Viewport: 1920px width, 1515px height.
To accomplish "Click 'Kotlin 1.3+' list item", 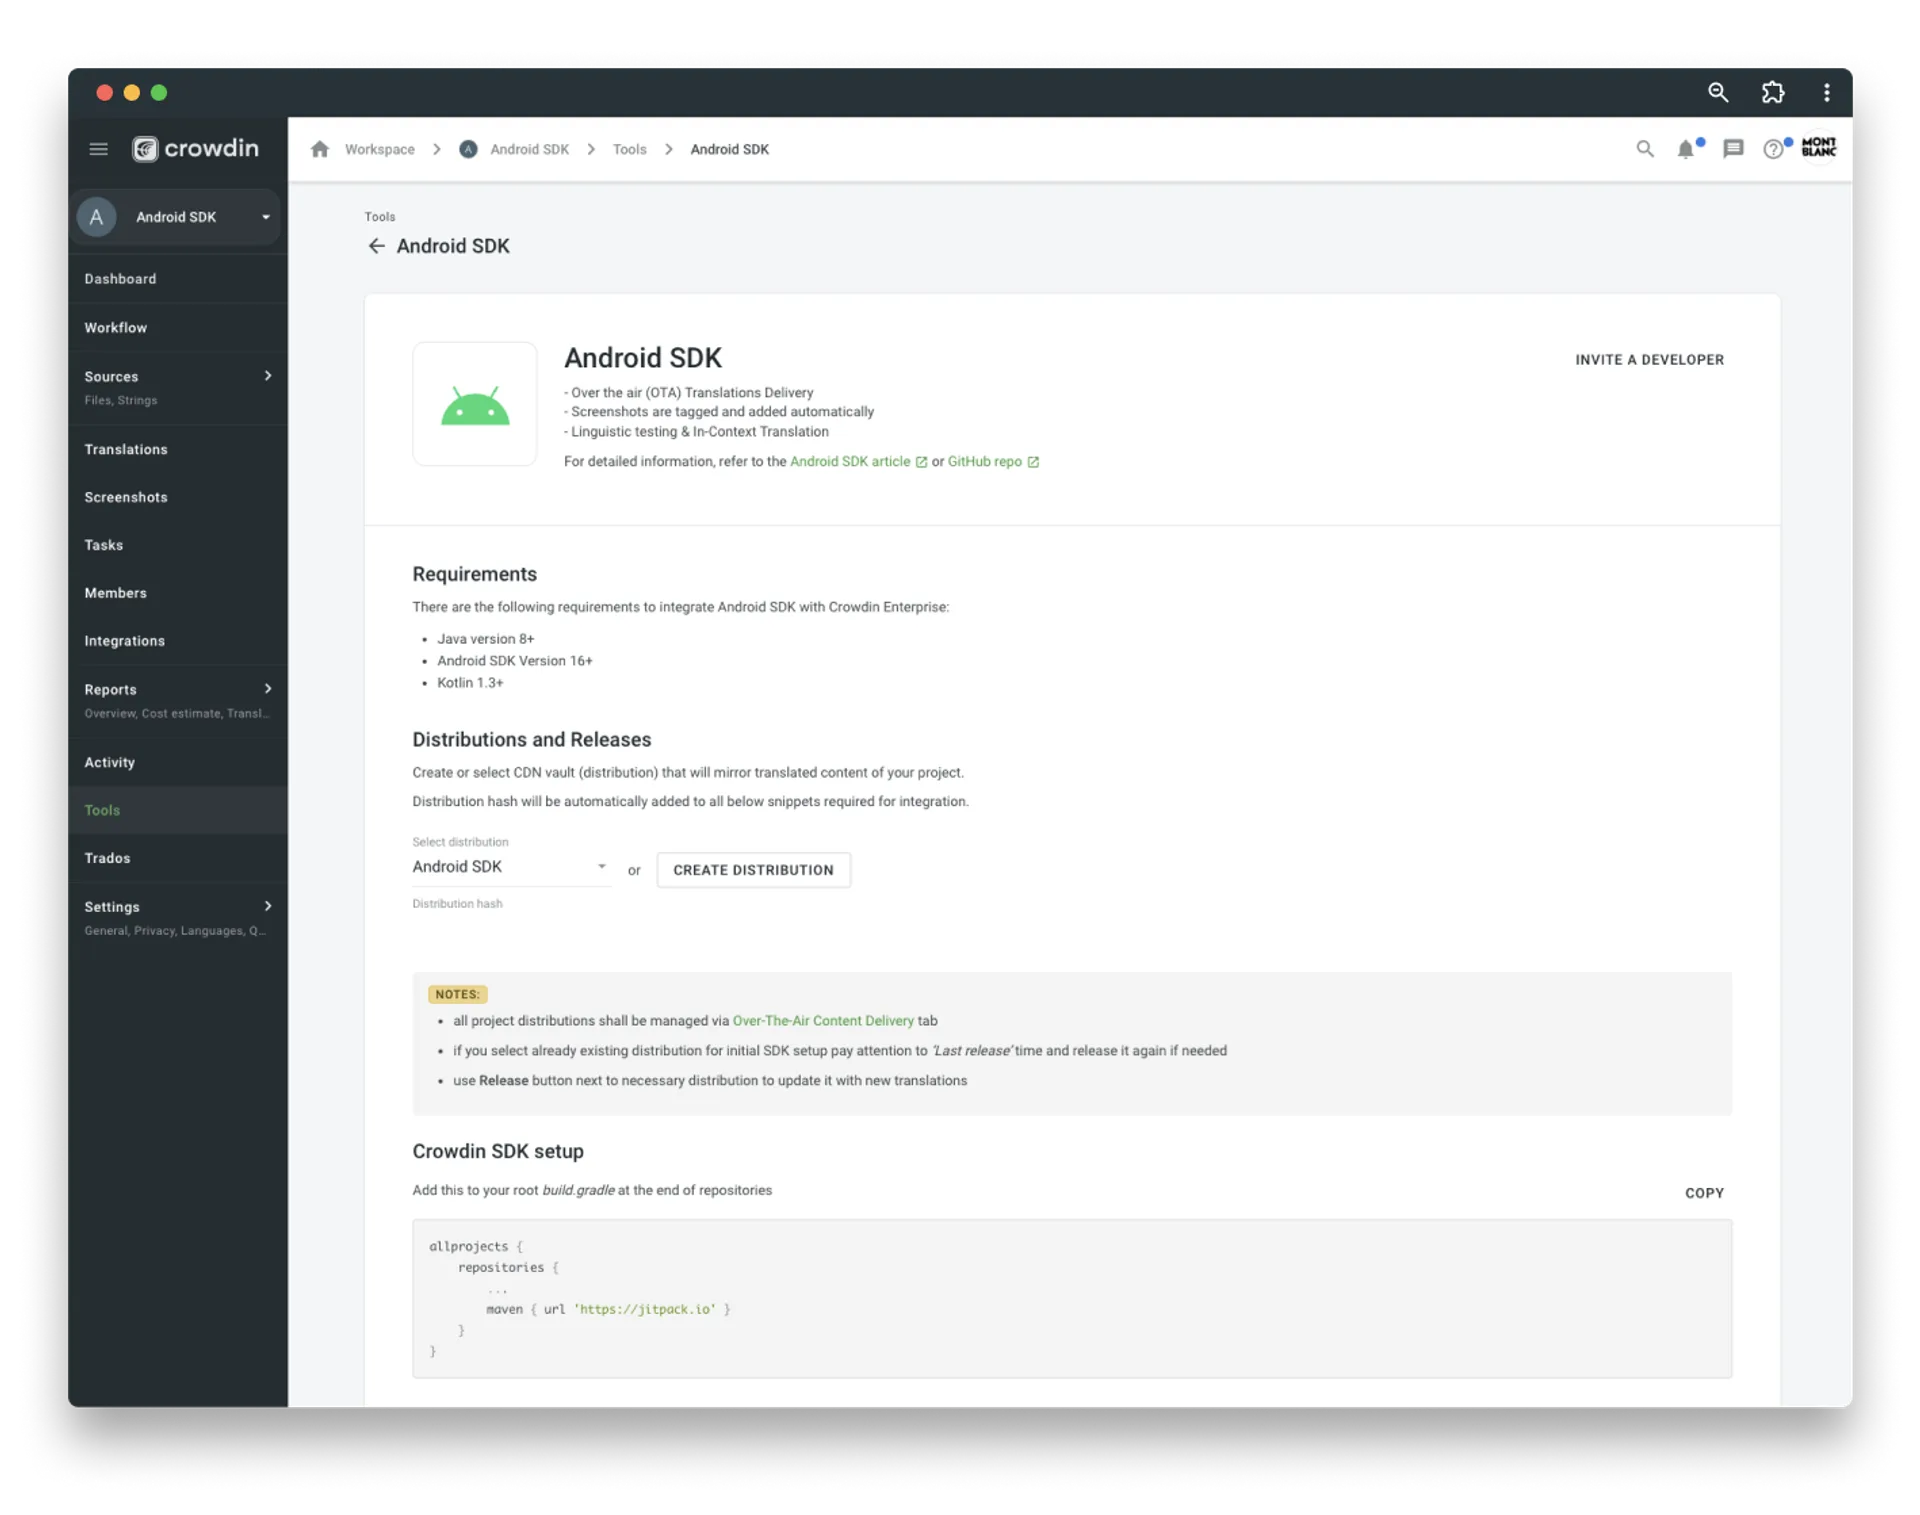I will coord(470,683).
